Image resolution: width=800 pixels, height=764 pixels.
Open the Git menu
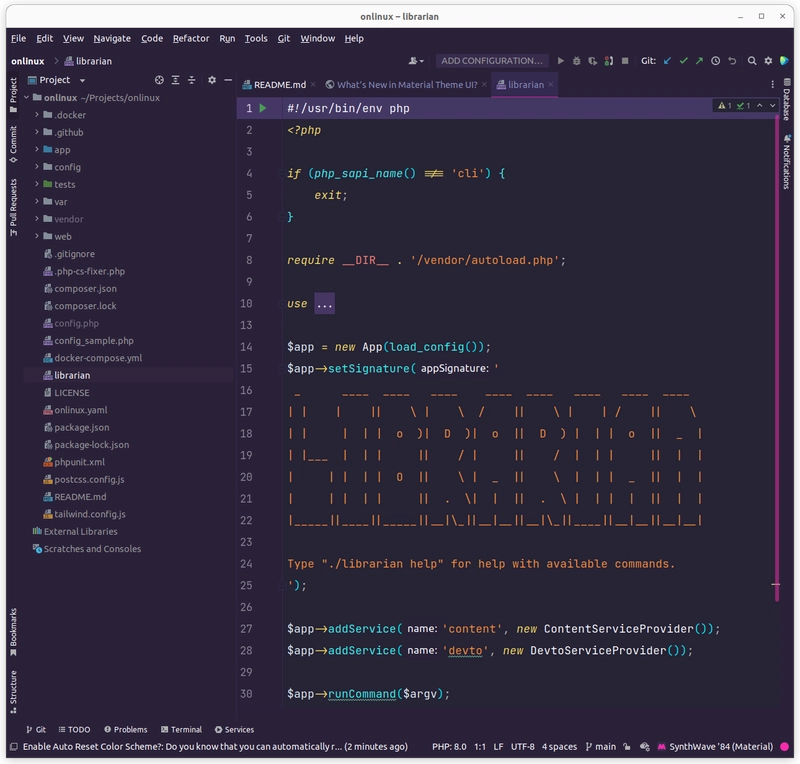[284, 38]
